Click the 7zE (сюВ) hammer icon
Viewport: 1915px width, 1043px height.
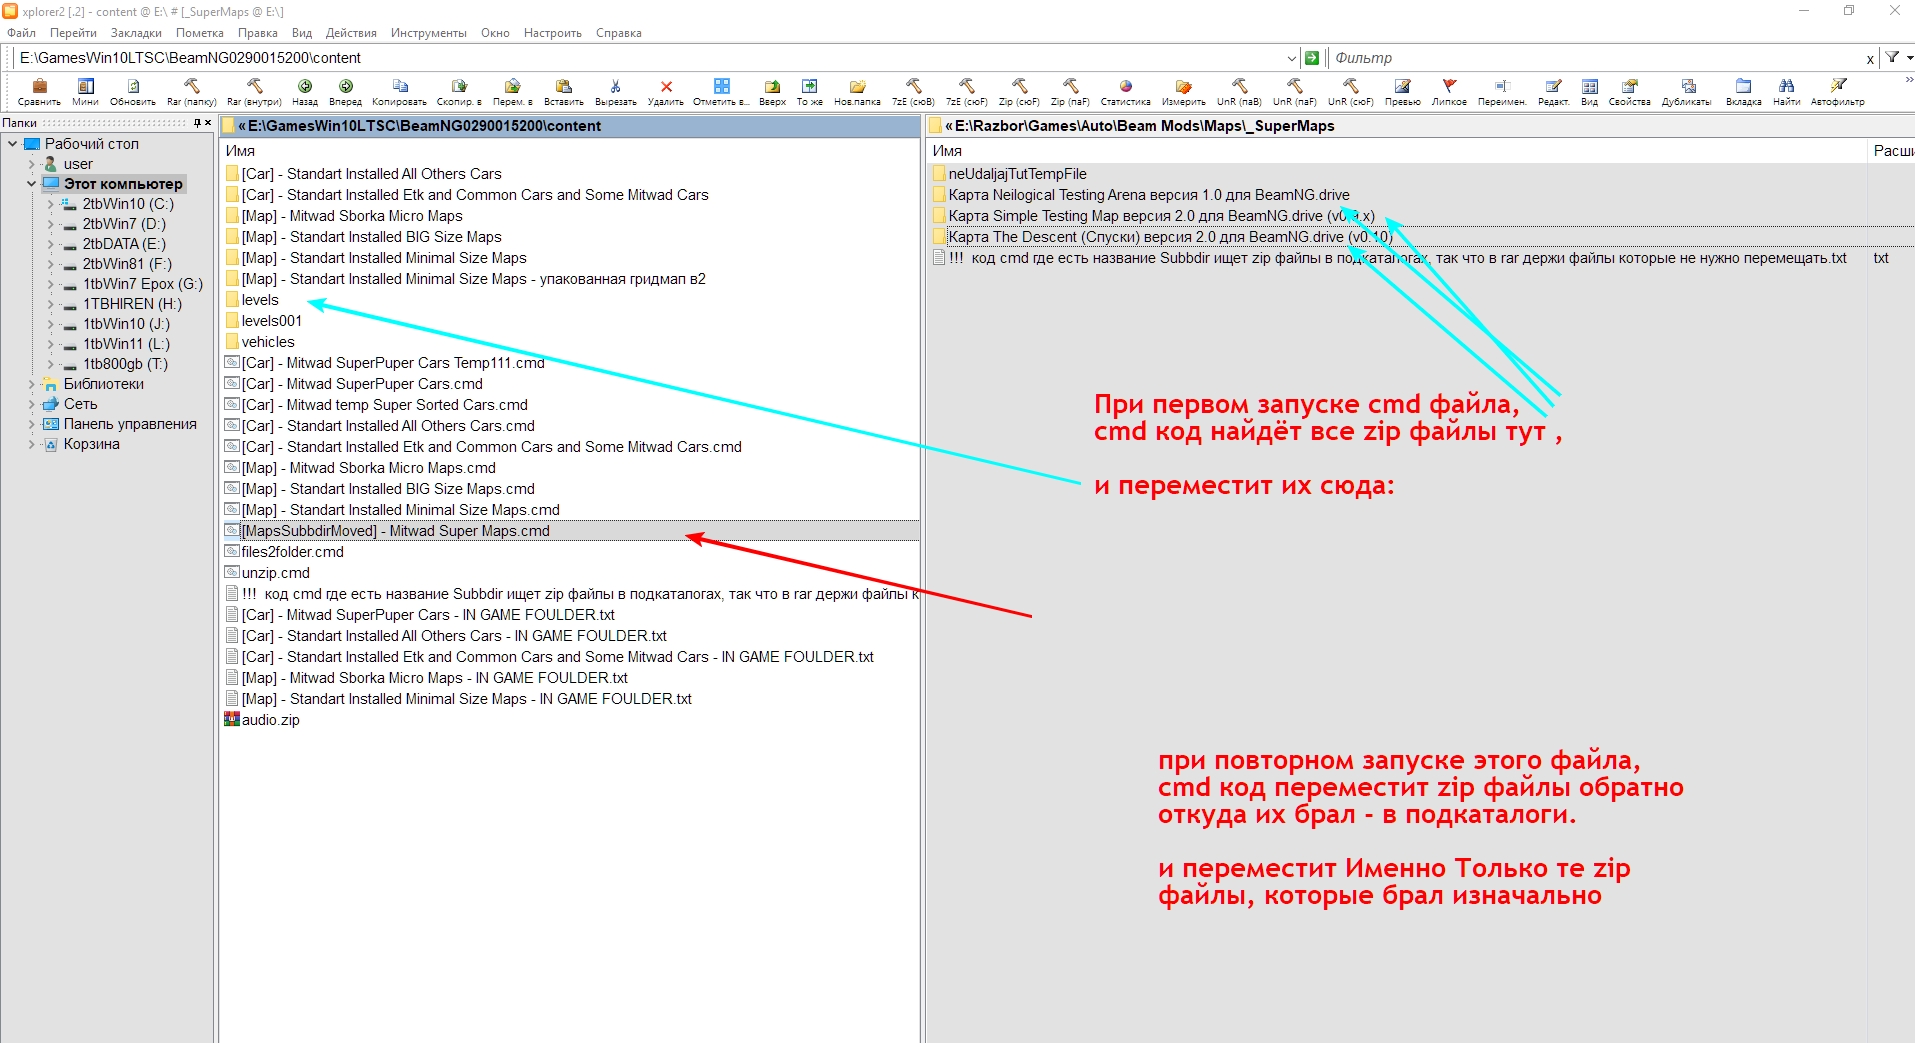913,86
